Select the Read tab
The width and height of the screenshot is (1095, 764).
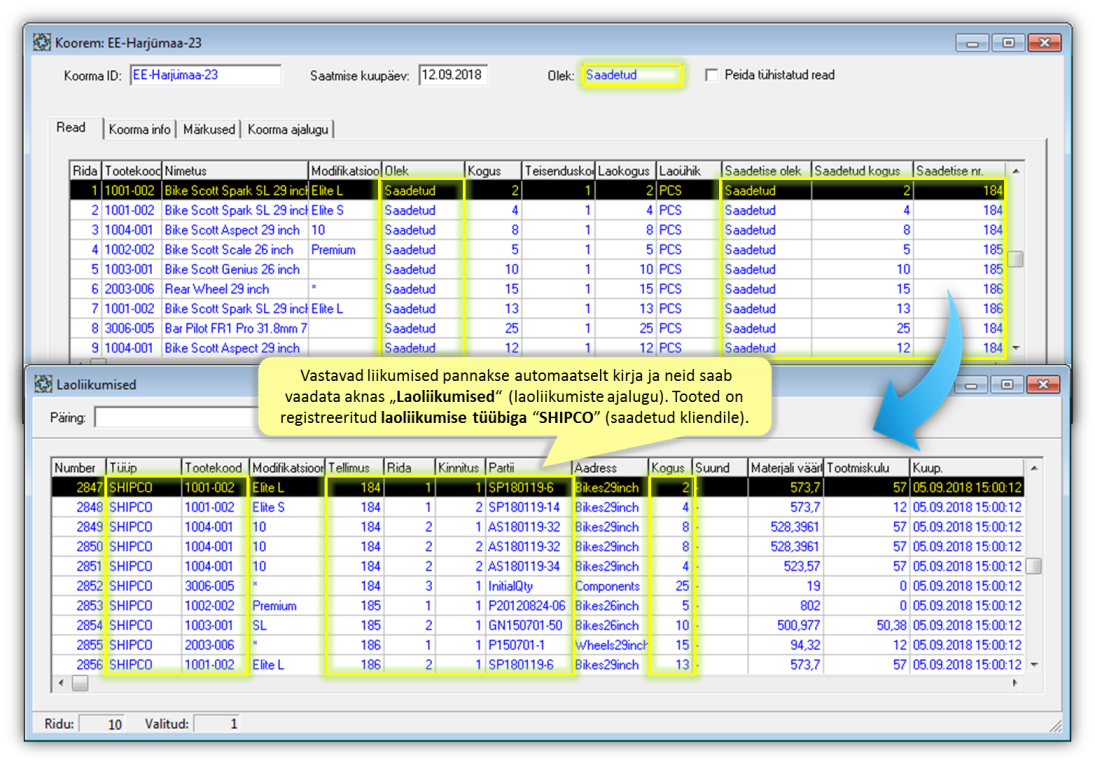pyautogui.click(x=71, y=128)
